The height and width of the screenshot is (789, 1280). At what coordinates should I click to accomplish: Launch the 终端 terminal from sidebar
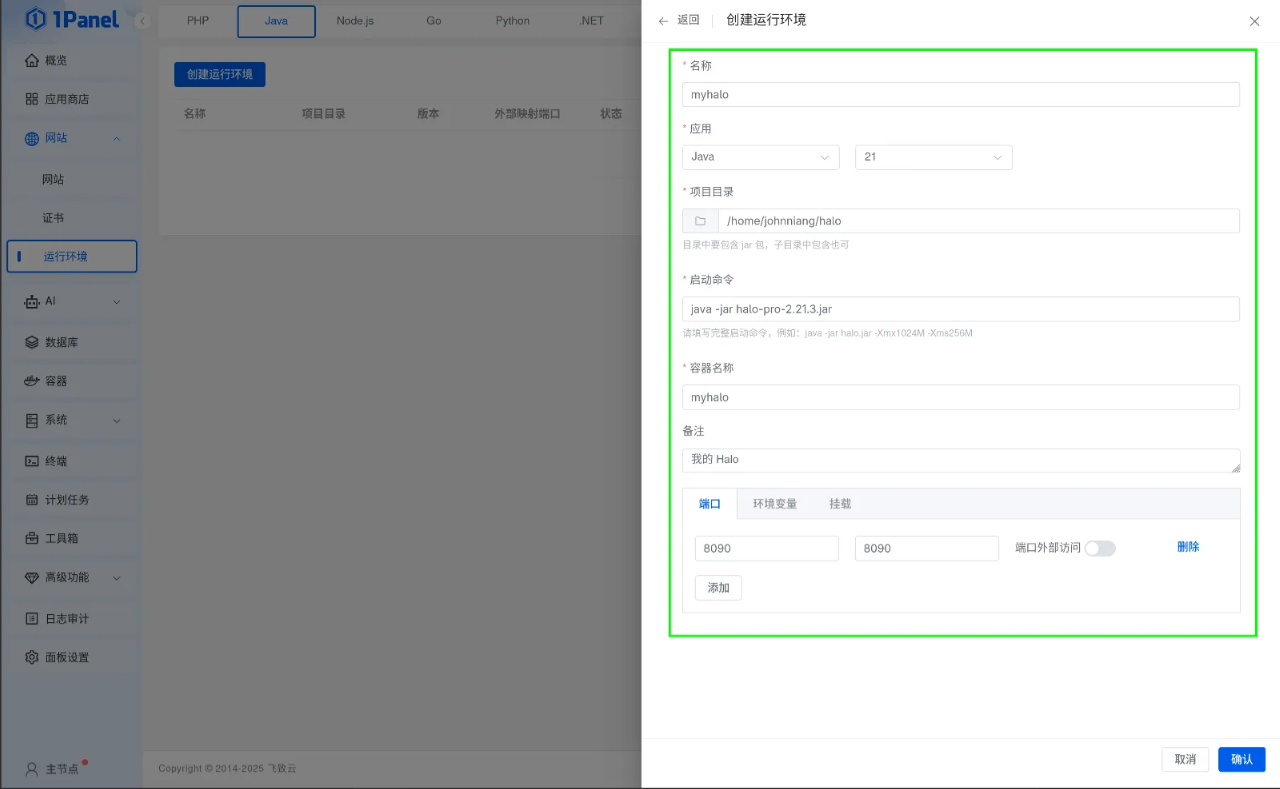58,459
